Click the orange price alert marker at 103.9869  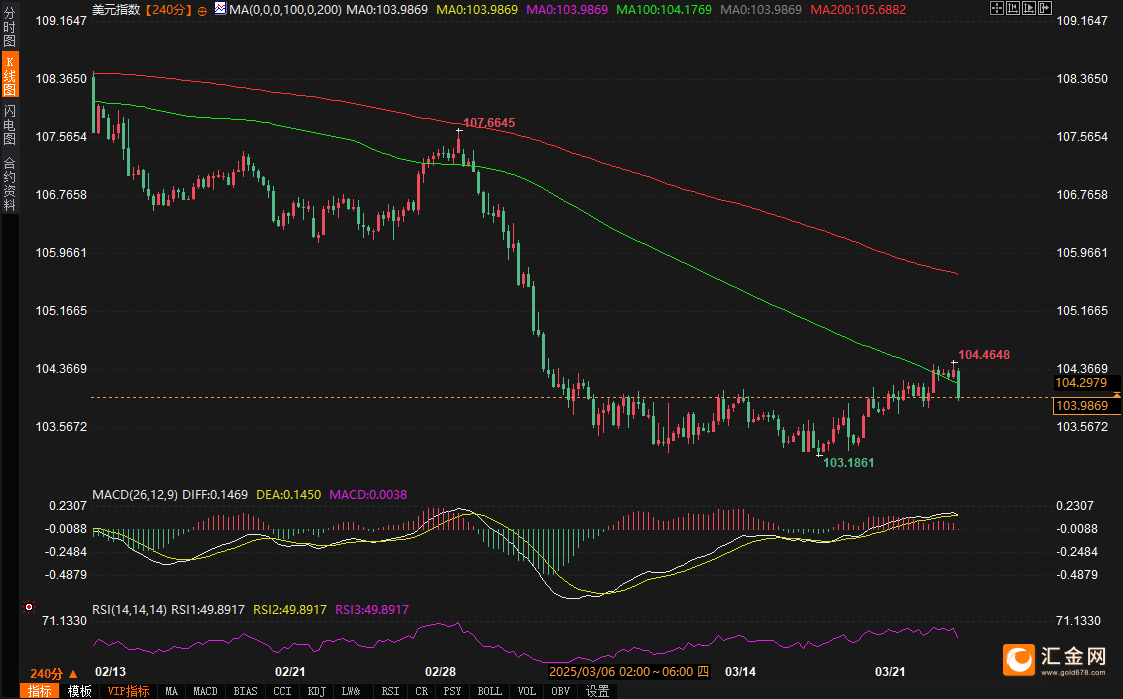(1117, 395)
